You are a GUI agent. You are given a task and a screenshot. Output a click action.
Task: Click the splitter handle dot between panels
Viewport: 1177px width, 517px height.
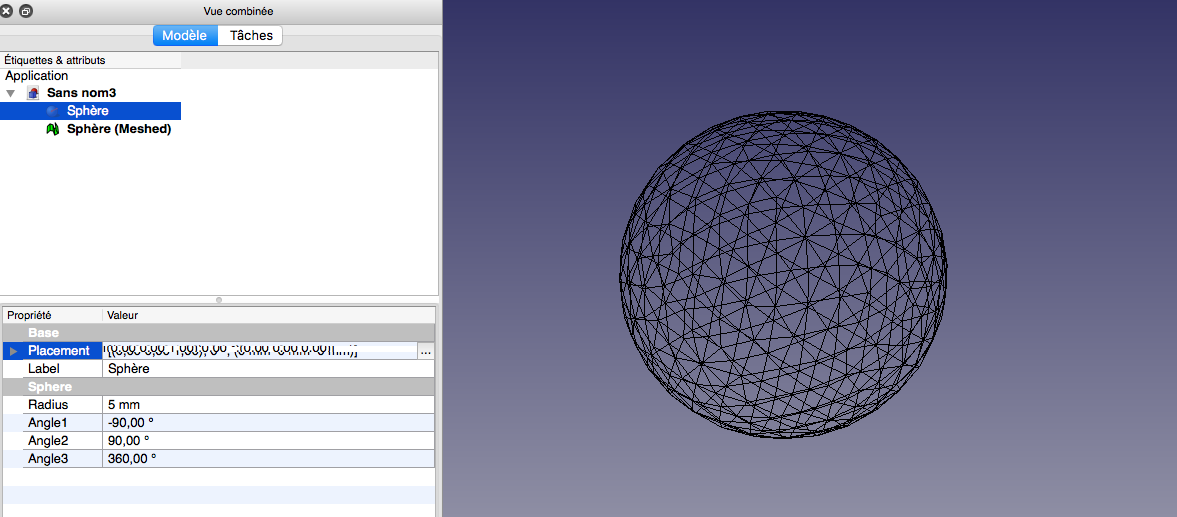click(219, 300)
